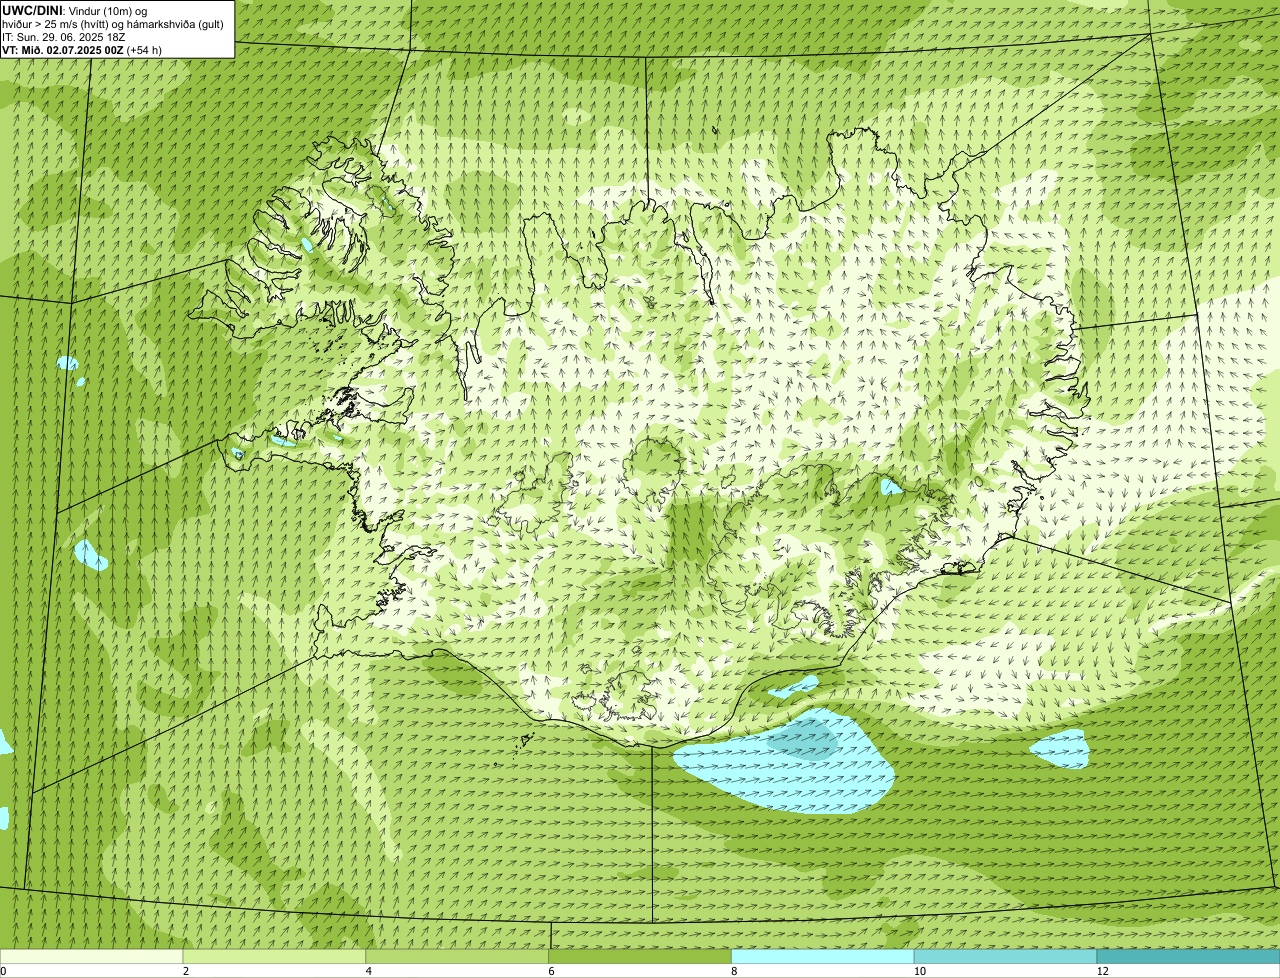
Task: Click the largest cyan wind patch south of Iceland
Action: click(x=785, y=763)
